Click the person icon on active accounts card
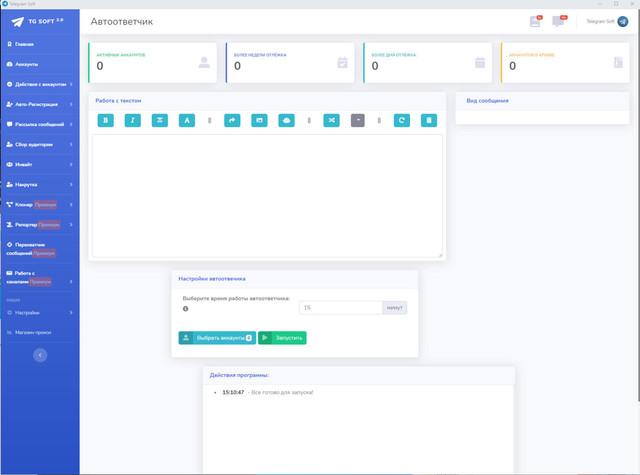 pyautogui.click(x=204, y=62)
